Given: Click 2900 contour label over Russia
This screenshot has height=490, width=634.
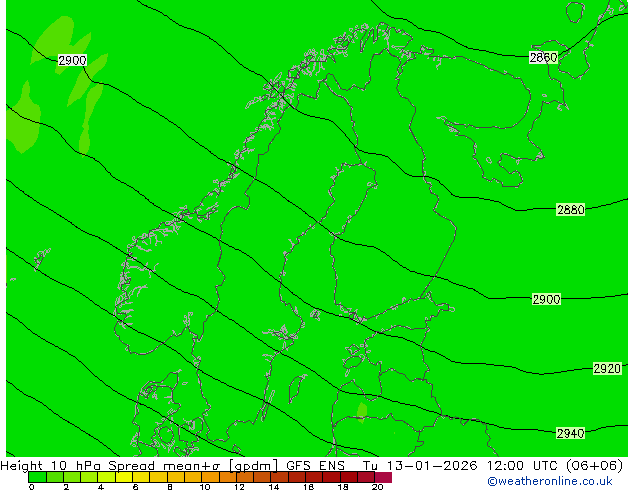Looking at the screenshot, I should tap(546, 300).
